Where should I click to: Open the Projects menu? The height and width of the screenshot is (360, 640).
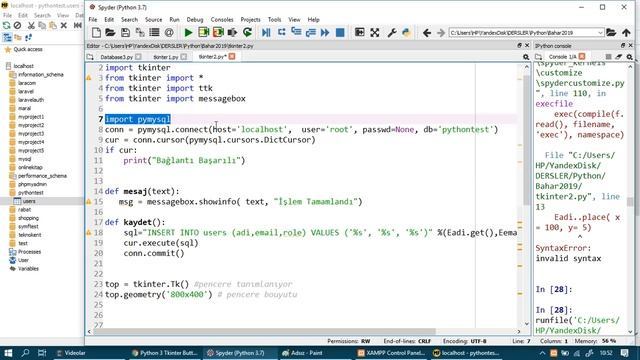click(250, 20)
